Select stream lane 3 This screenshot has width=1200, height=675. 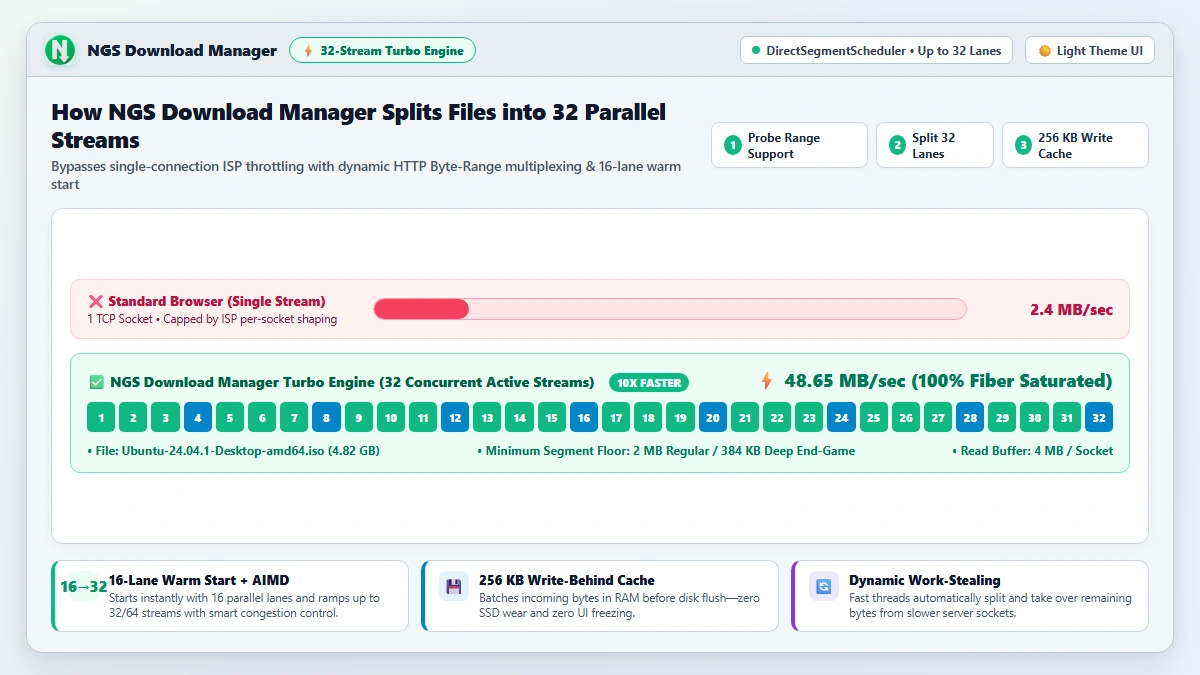pyautogui.click(x=165, y=417)
